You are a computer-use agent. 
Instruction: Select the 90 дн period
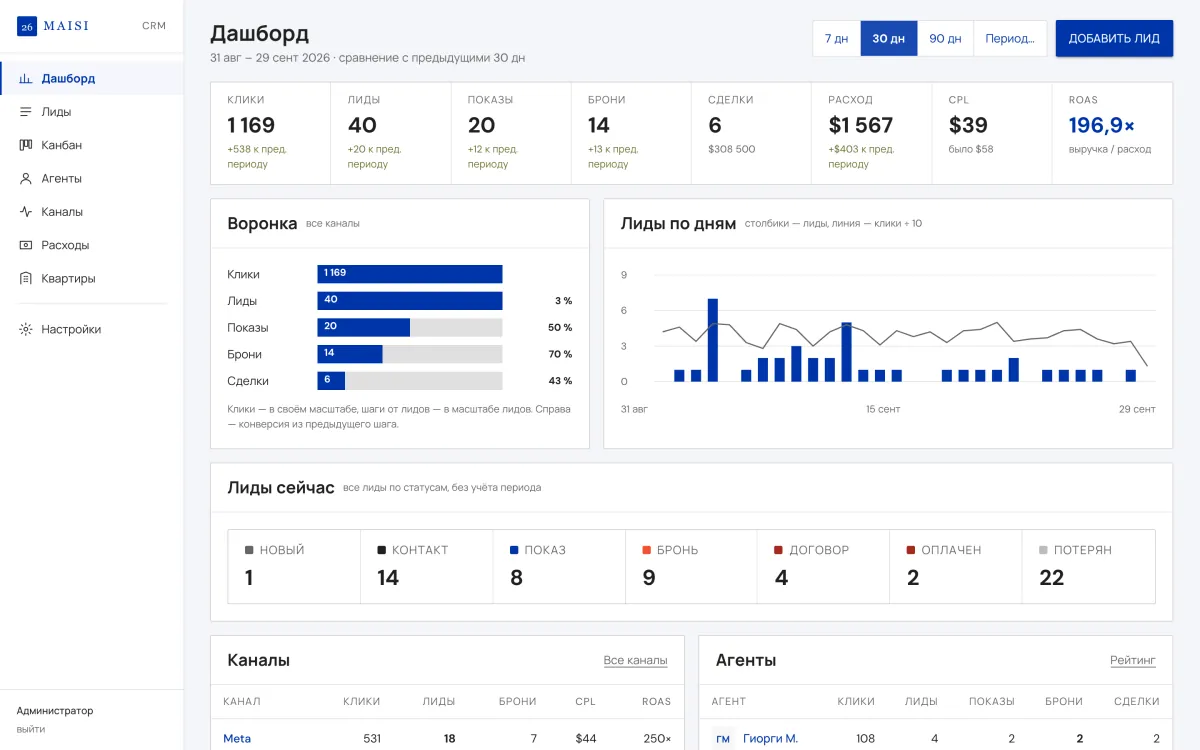coord(945,38)
